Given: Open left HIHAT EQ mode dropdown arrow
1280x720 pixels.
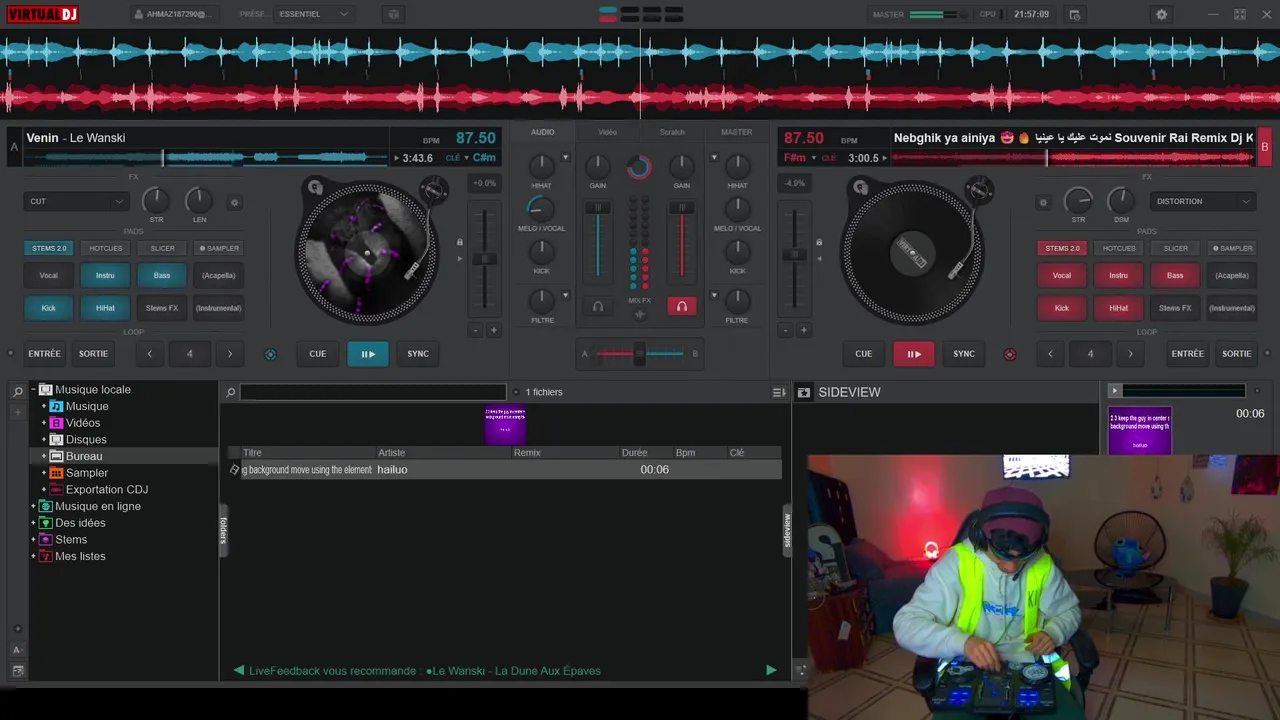Looking at the screenshot, I should coord(565,157).
